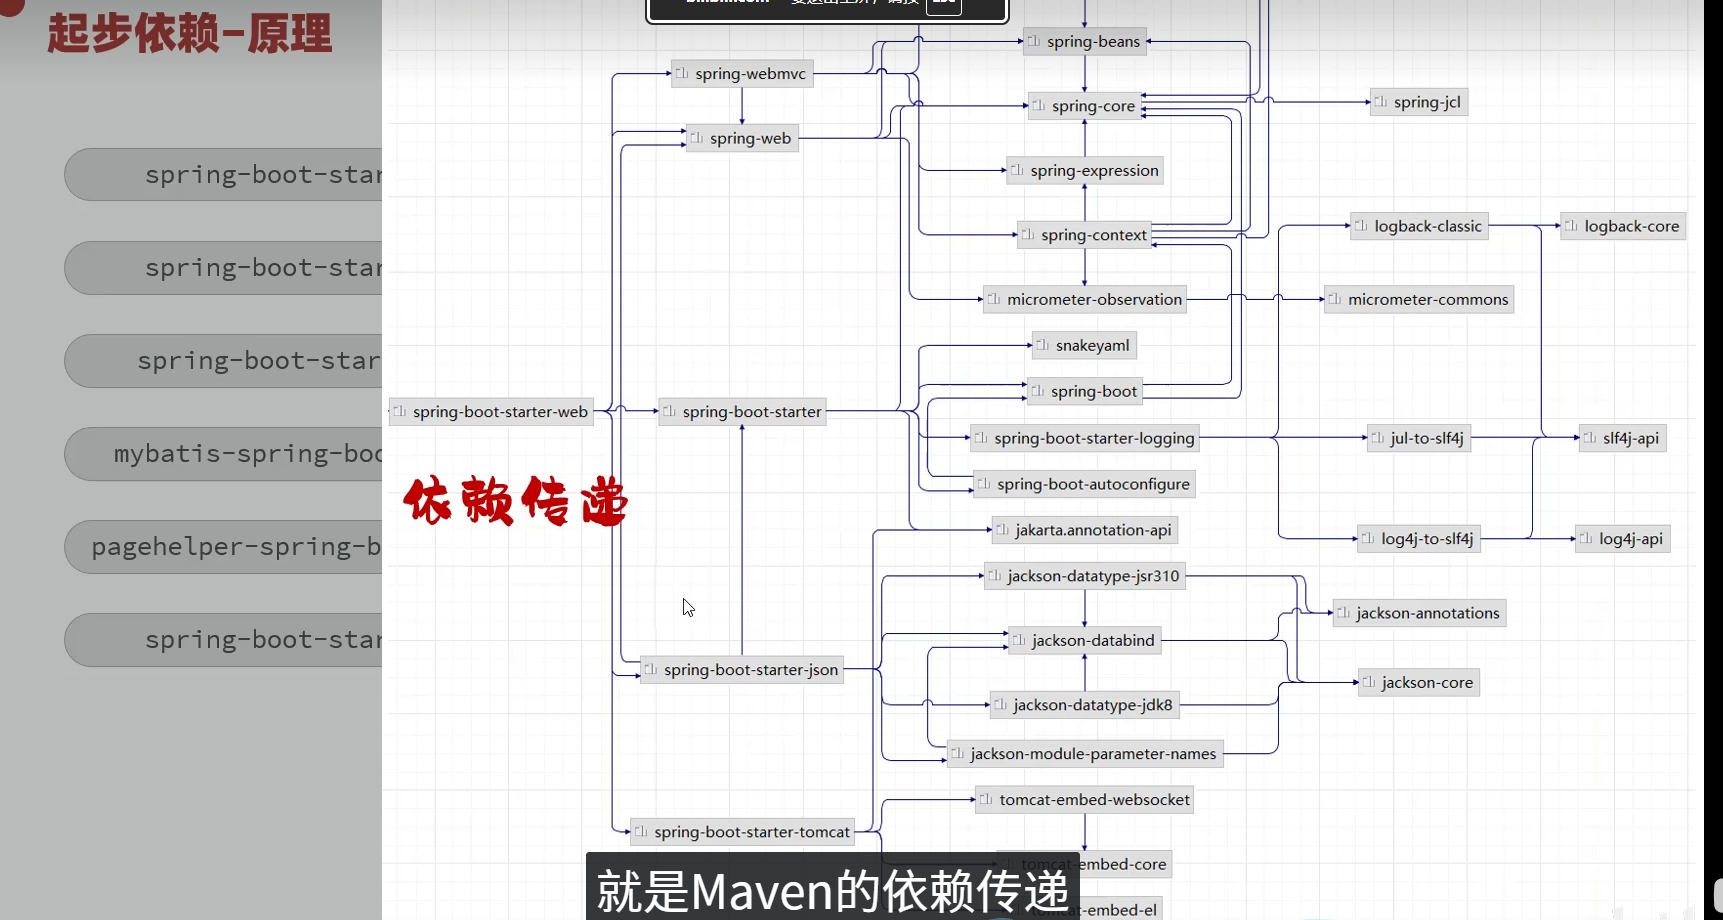Select the logback-classic node

(x=1419, y=227)
